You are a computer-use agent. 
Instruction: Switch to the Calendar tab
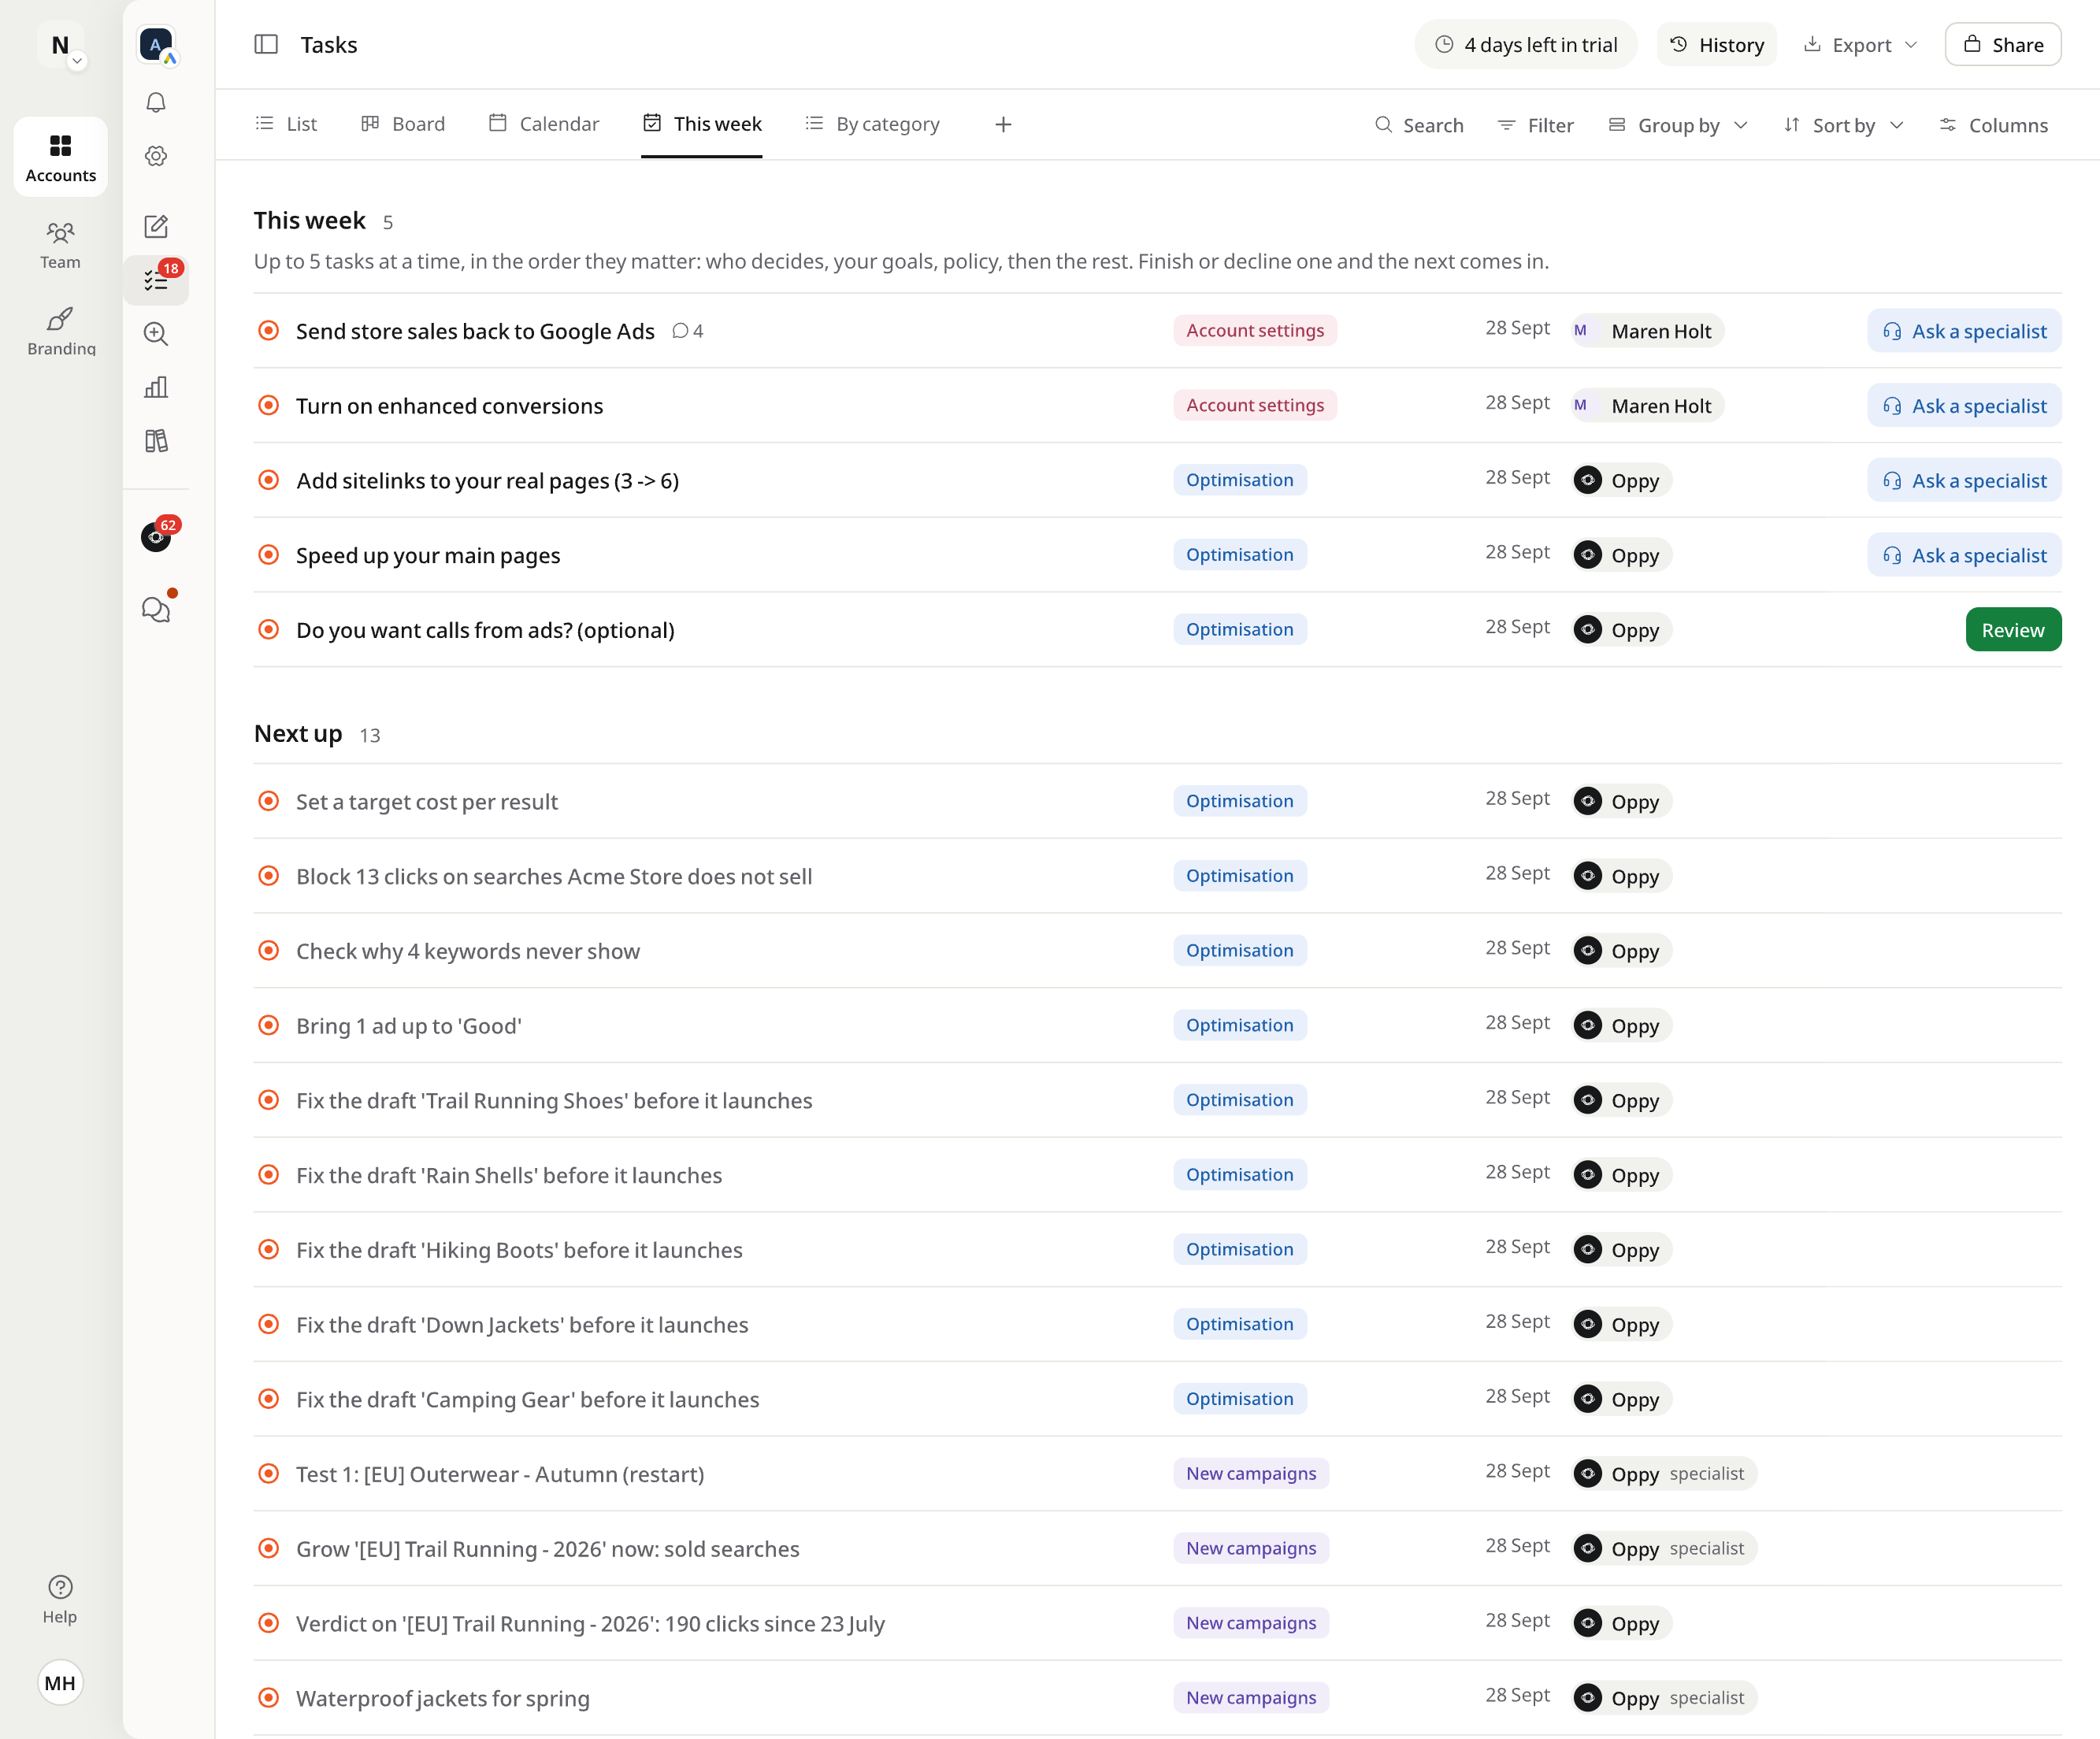(544, 124)
